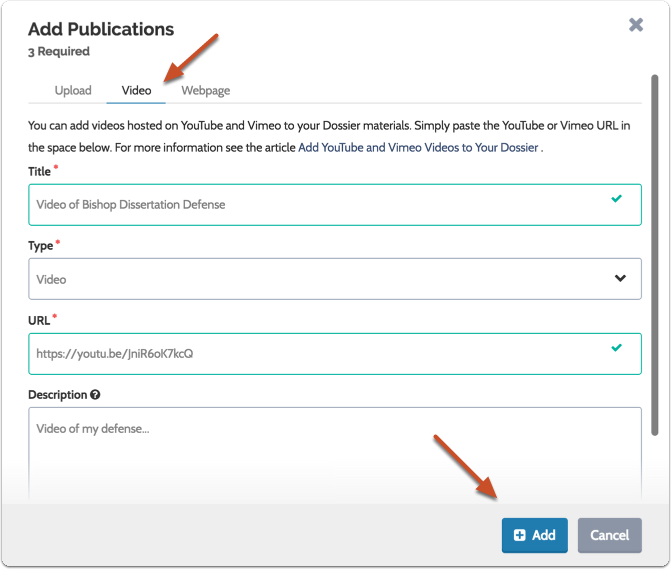Image resolution: width=671 pixels, height=569 pixels.
Task: Open the YouTube and Vimeo help article link
Action: pyautogui.click(x=418, y=148)
